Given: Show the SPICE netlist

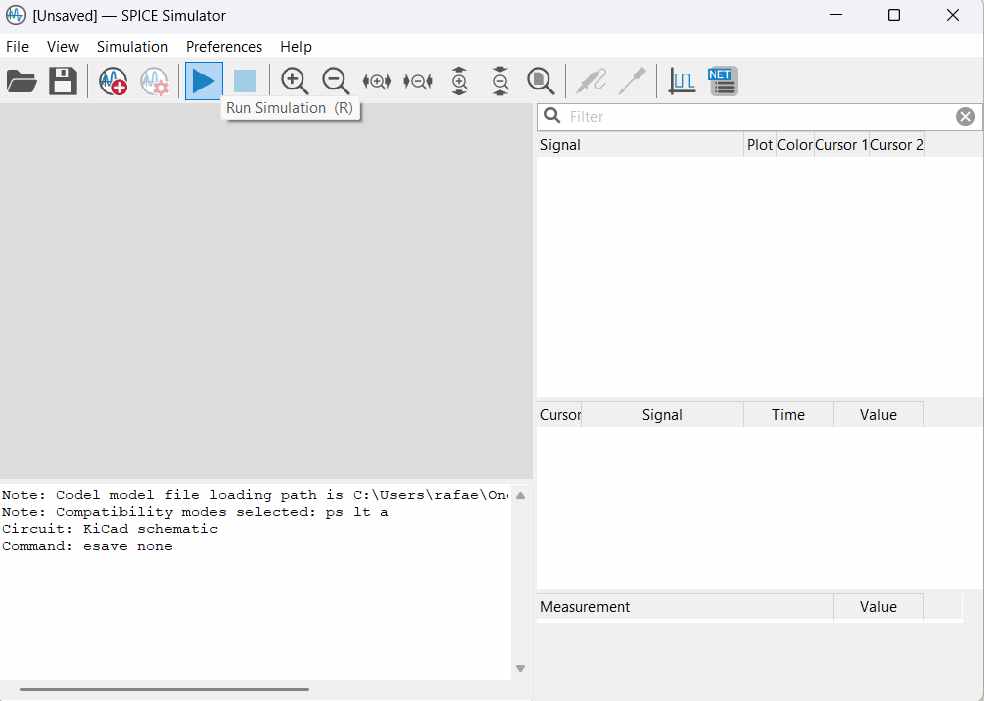Looking at the screenshot, I should coord(722,82).
